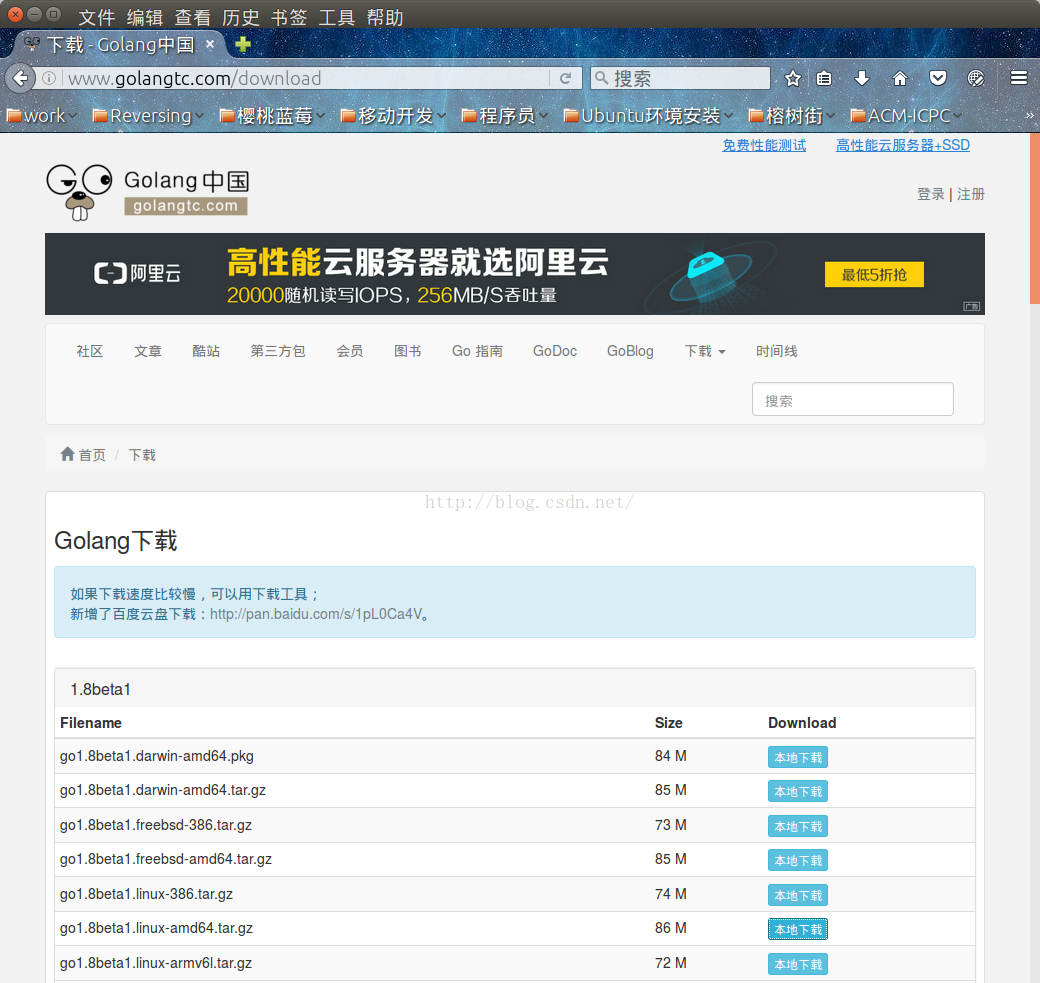The height and width of the screenshot is (983, 1040).
Task: Open the 帮助 menu
Action: [385, 17]
